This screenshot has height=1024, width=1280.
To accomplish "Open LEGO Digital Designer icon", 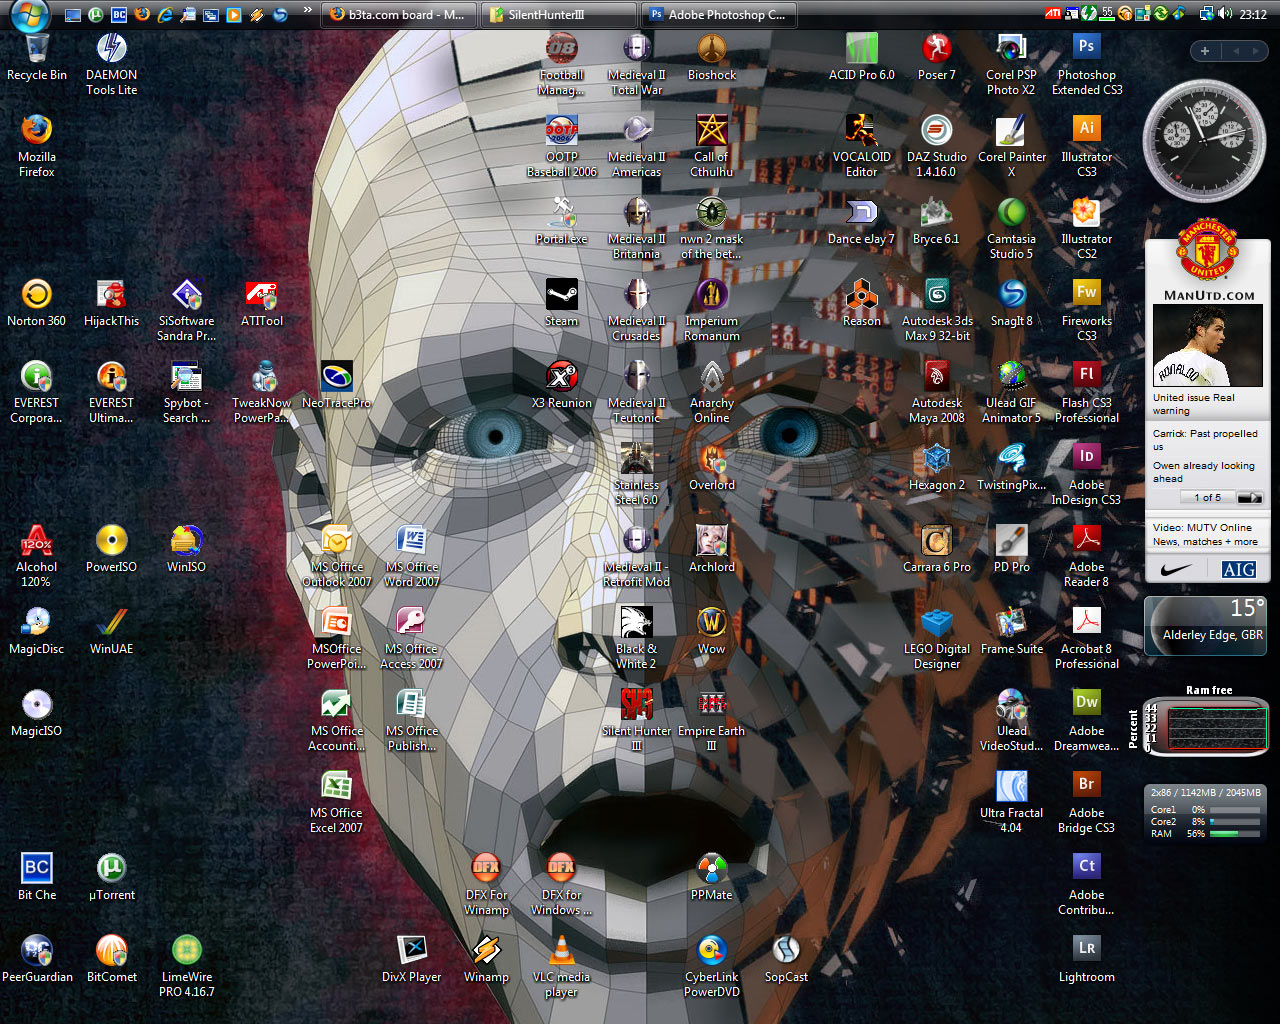I will [x=937, y=638].
